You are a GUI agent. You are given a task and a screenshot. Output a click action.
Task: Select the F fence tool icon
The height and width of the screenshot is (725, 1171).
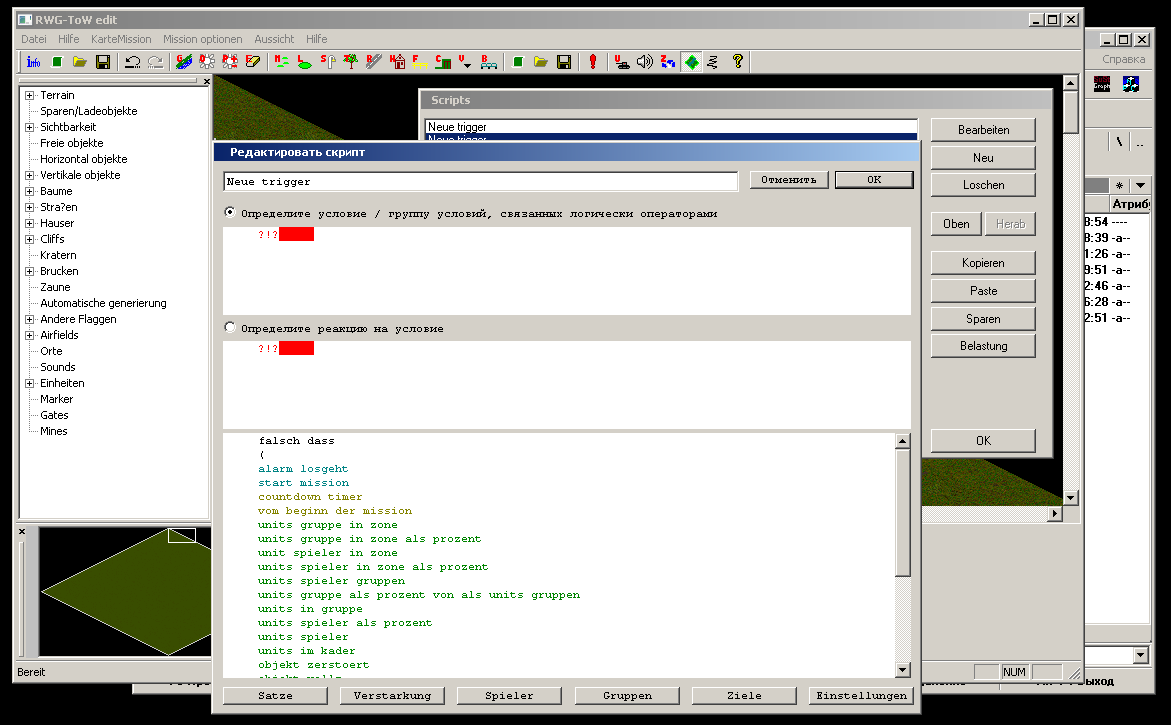[420, 62]
